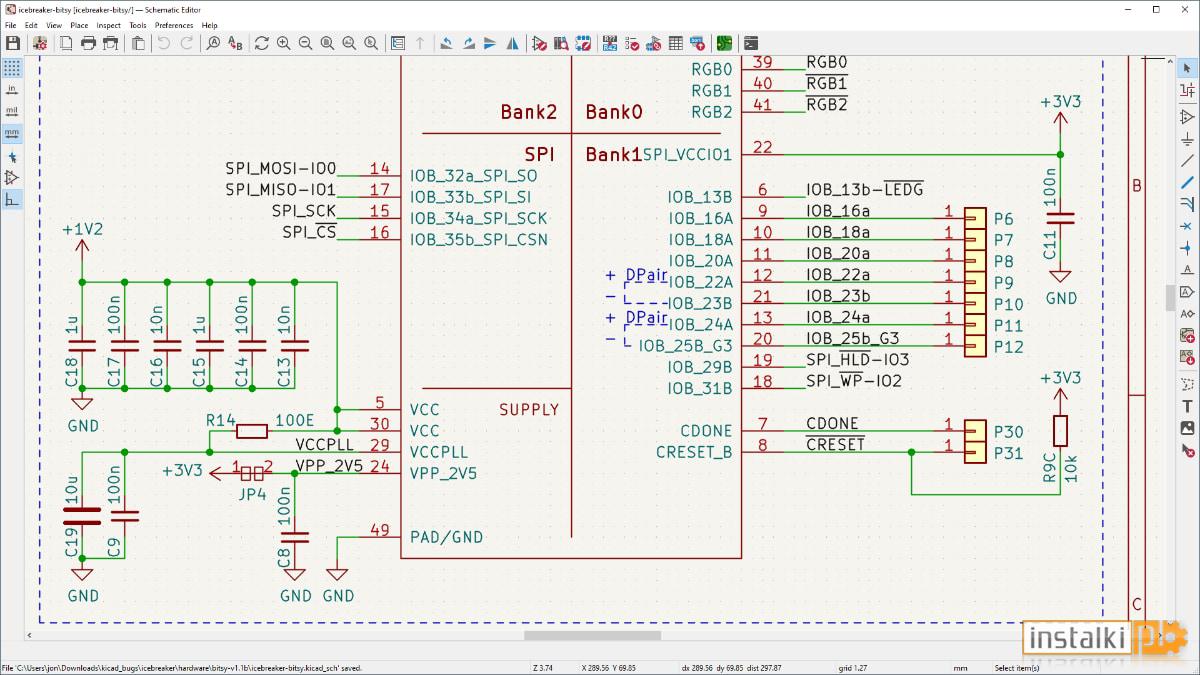The image size is (1200, 675).
Task: Toggle 90-degree wire constraint mode
Action: 12,200
